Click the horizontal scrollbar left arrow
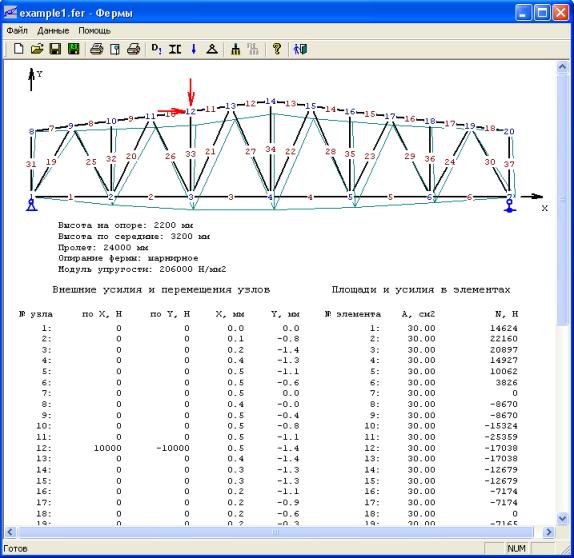 pos(10,532)
